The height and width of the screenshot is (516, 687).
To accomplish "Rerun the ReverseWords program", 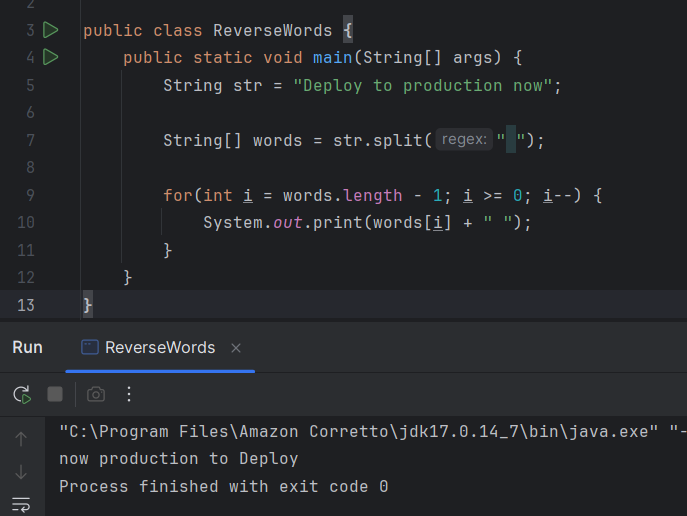I will (21, 394).
